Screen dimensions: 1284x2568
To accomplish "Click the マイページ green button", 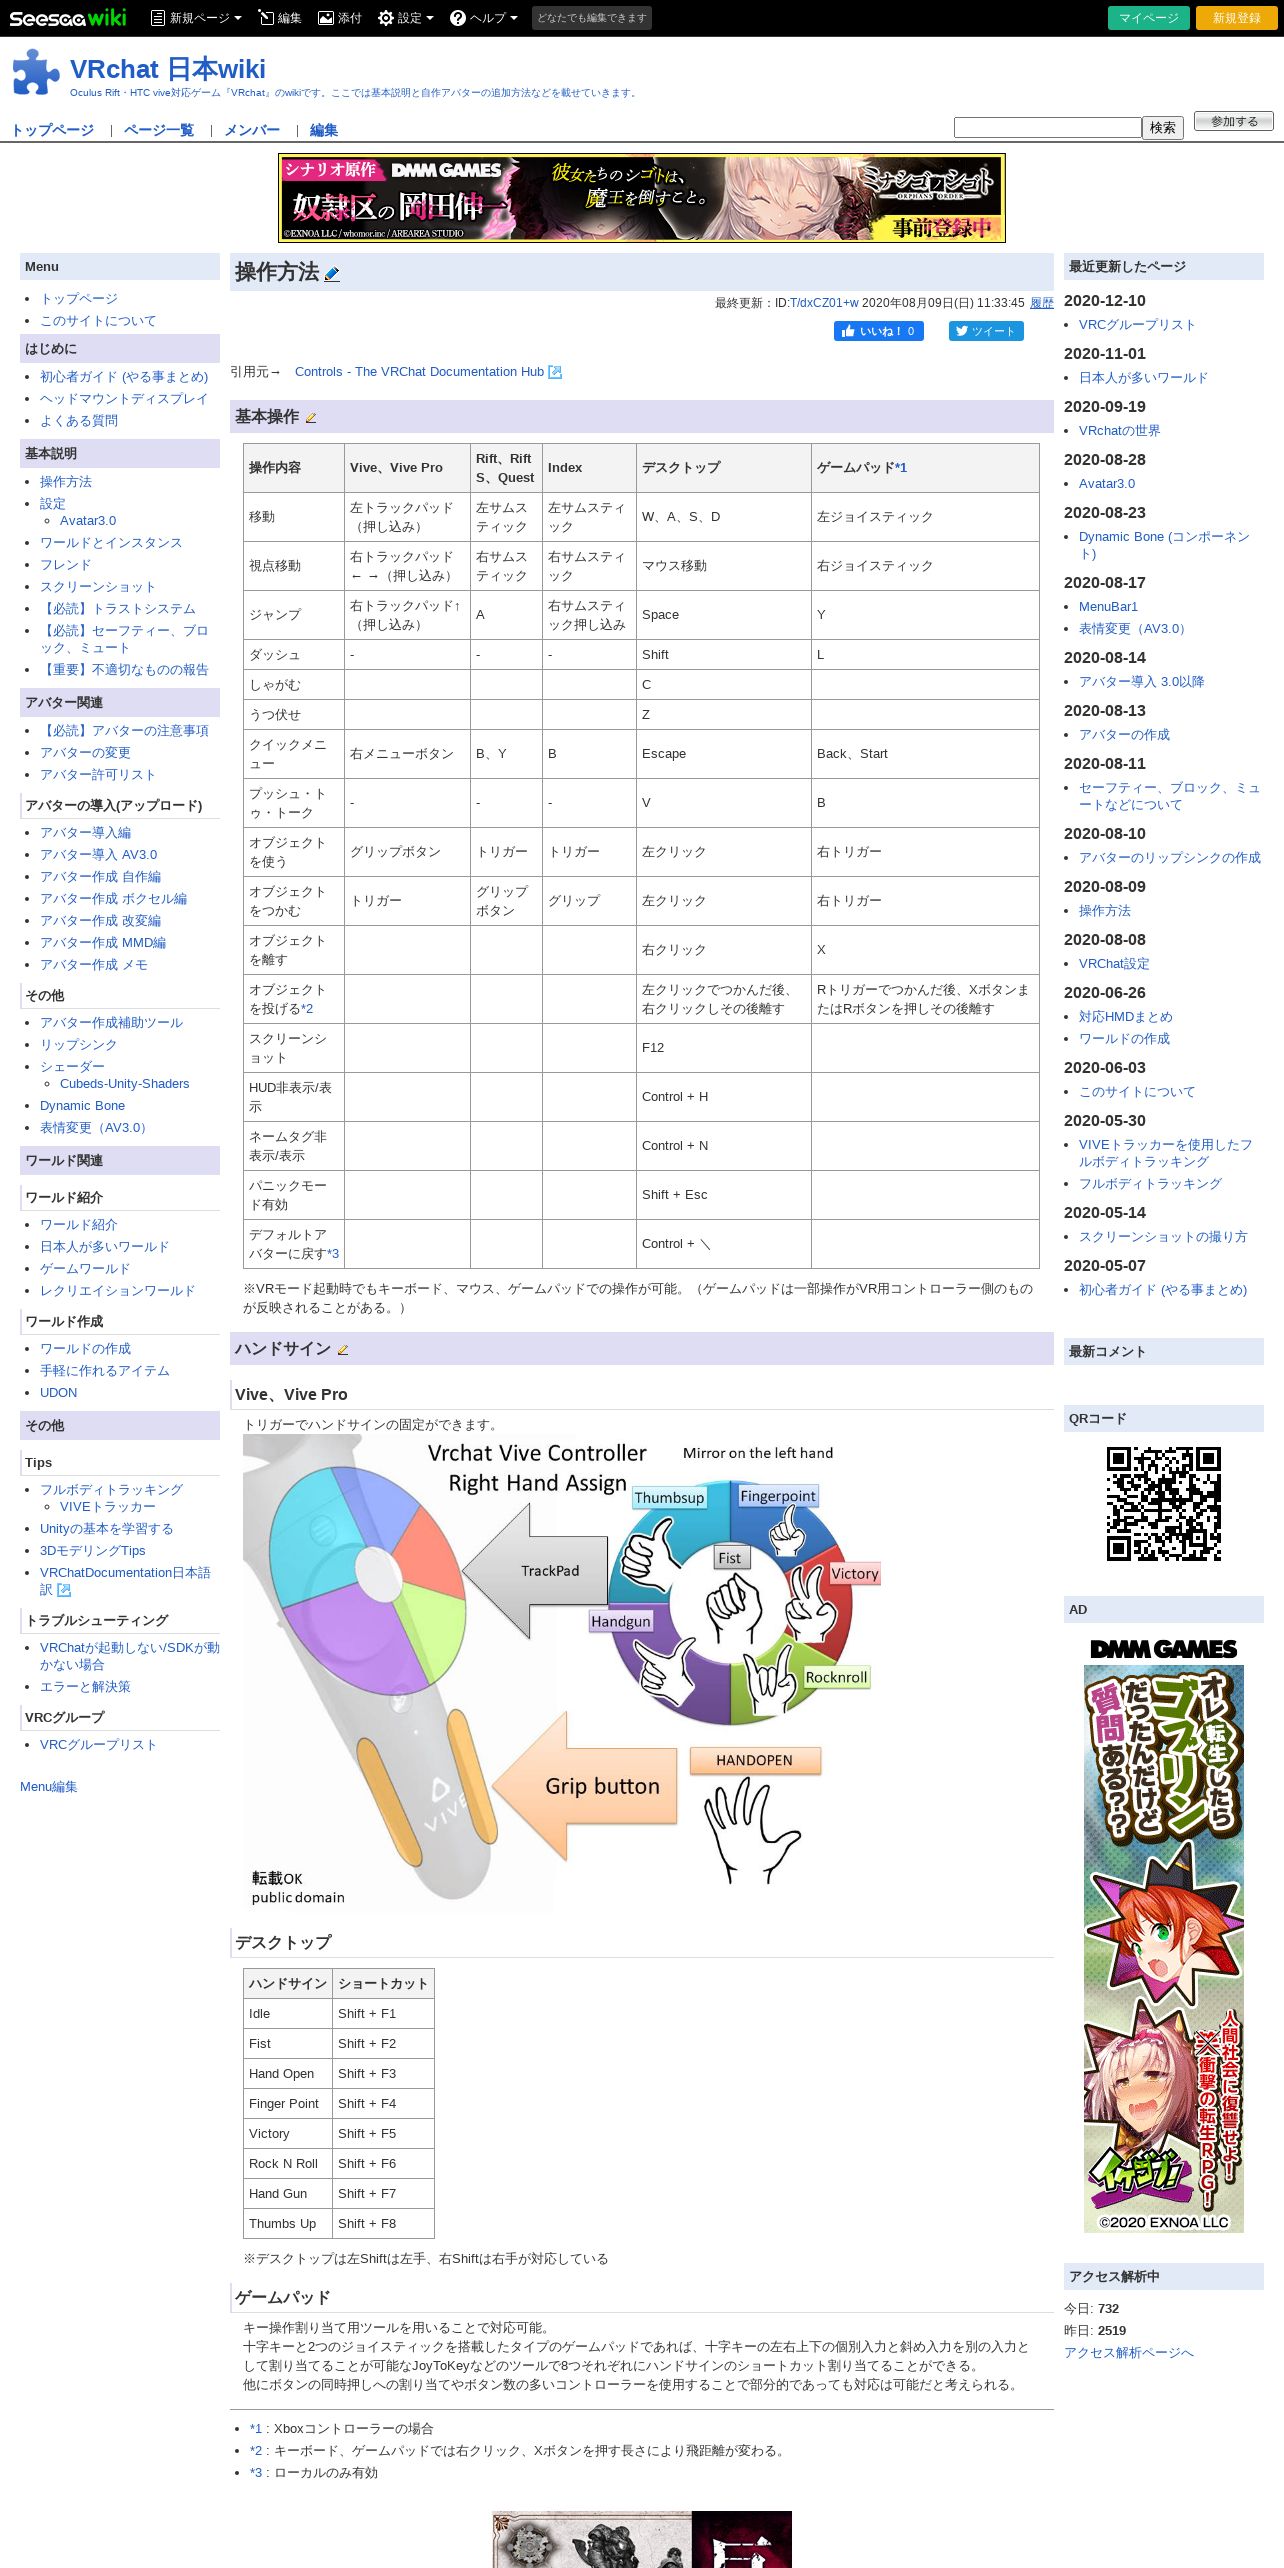I will click(1149, 18).
